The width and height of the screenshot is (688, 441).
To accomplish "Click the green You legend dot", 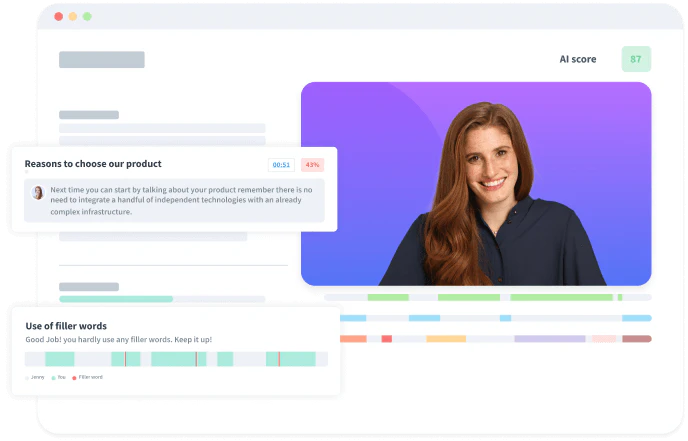I will point(54,377).
